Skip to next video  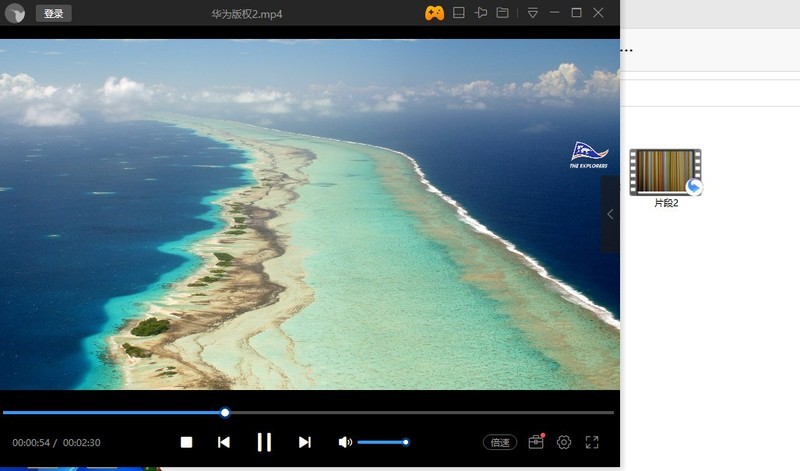[305, 442]
